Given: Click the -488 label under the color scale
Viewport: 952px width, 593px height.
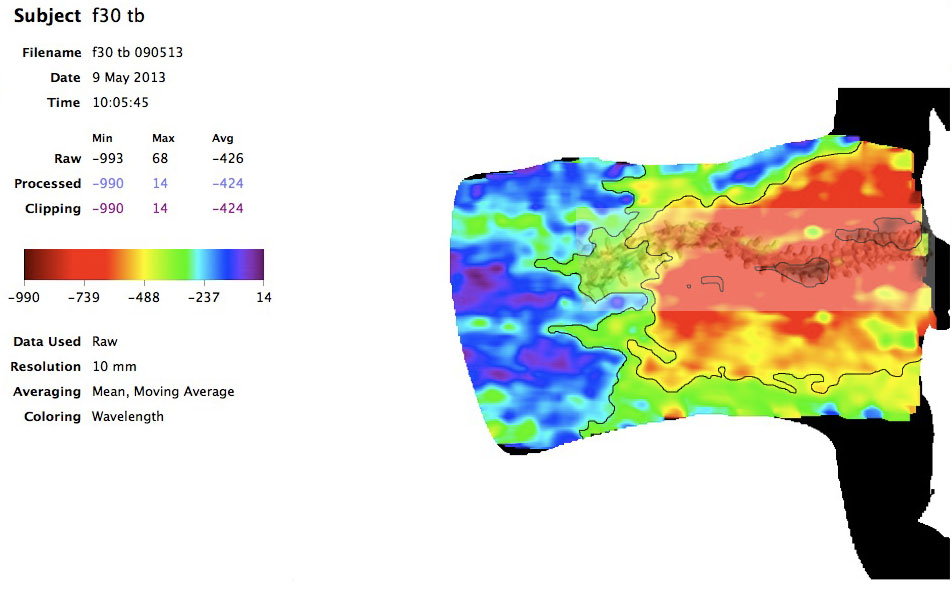Looking at the screenshot, I should click(x=143, y=297).
